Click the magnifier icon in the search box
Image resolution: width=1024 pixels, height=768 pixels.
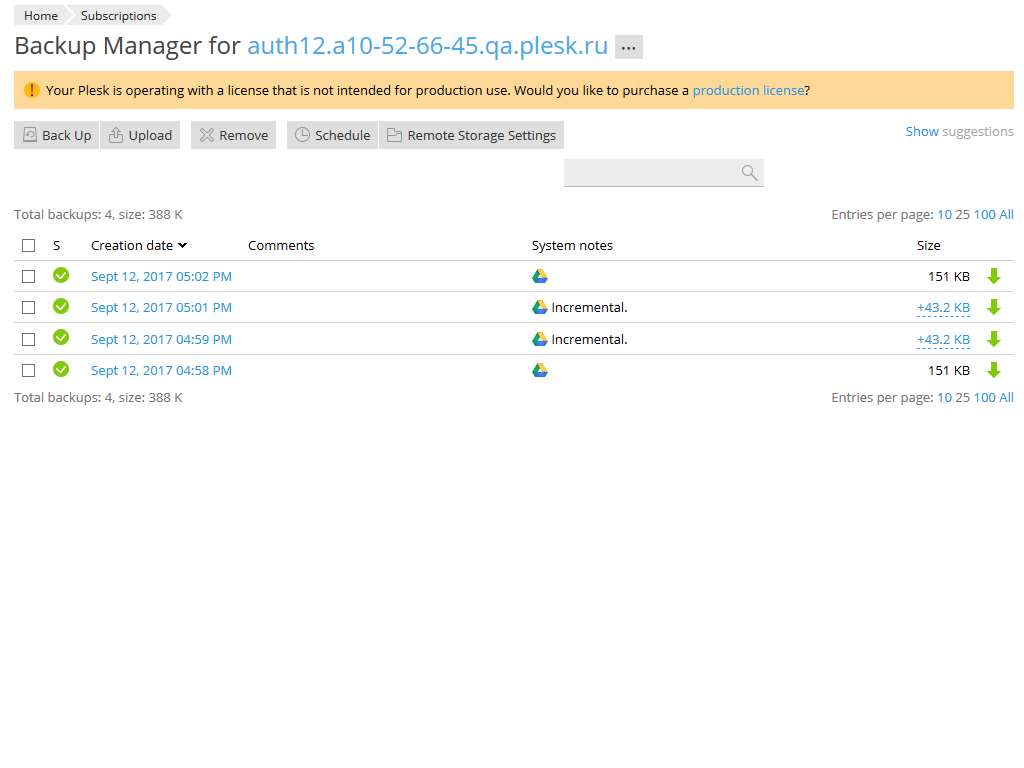point(748,172)
